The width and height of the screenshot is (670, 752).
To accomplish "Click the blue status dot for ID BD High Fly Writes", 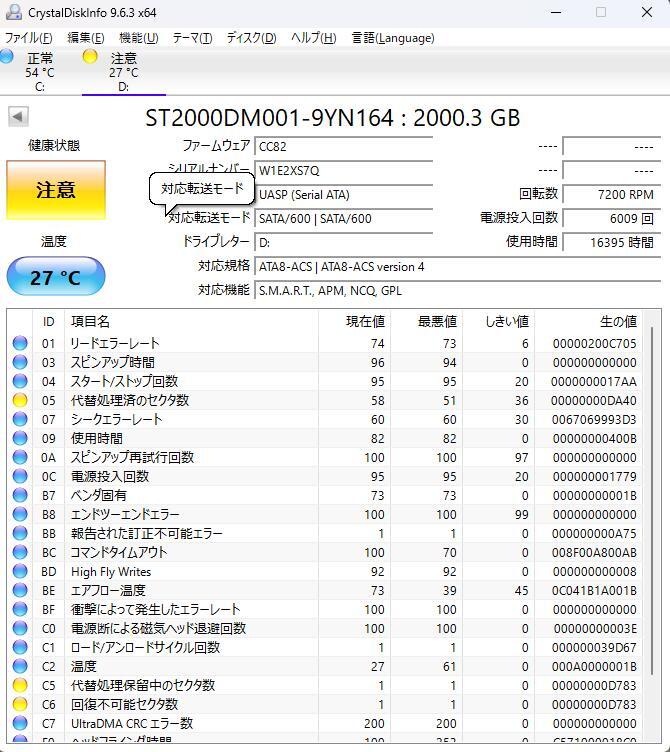I will point(20,571).
